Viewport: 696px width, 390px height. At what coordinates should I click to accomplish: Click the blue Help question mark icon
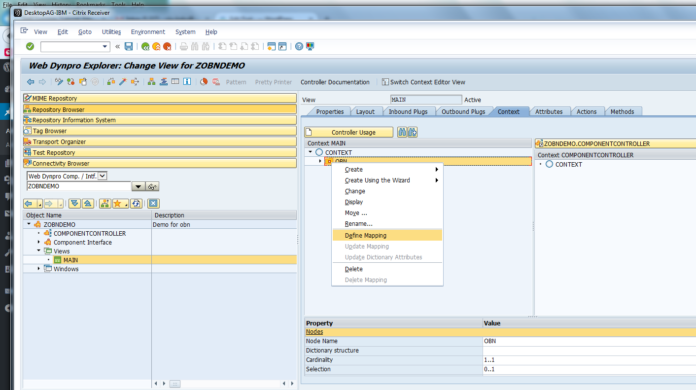click(299, 46)
